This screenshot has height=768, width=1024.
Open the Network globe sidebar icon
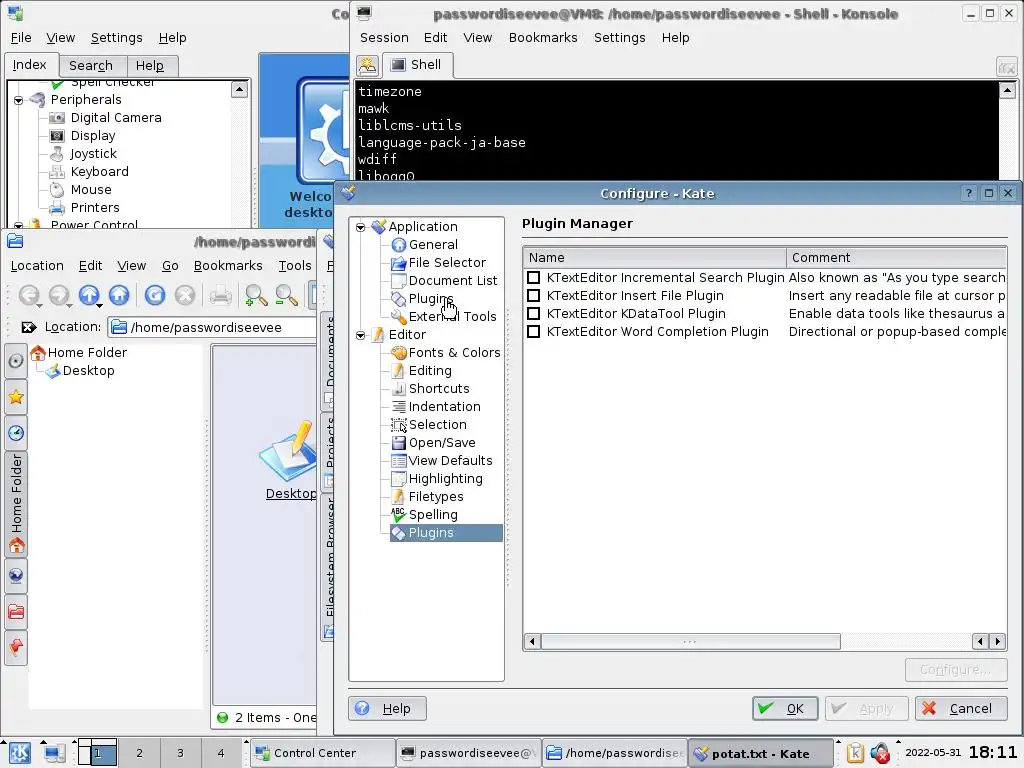(16, 575)
